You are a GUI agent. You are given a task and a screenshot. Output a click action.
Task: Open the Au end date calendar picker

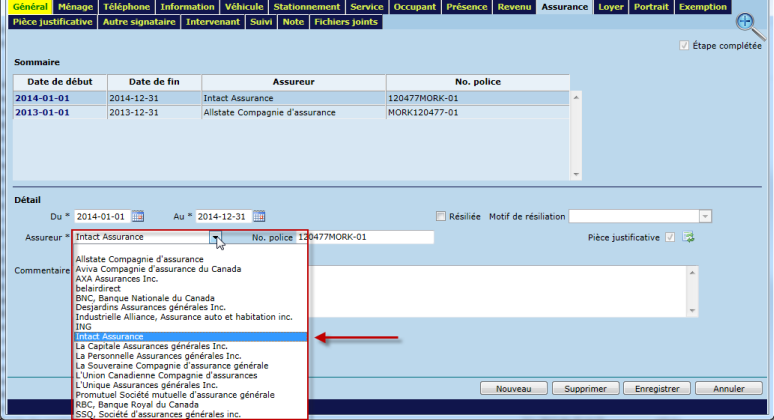259,216
